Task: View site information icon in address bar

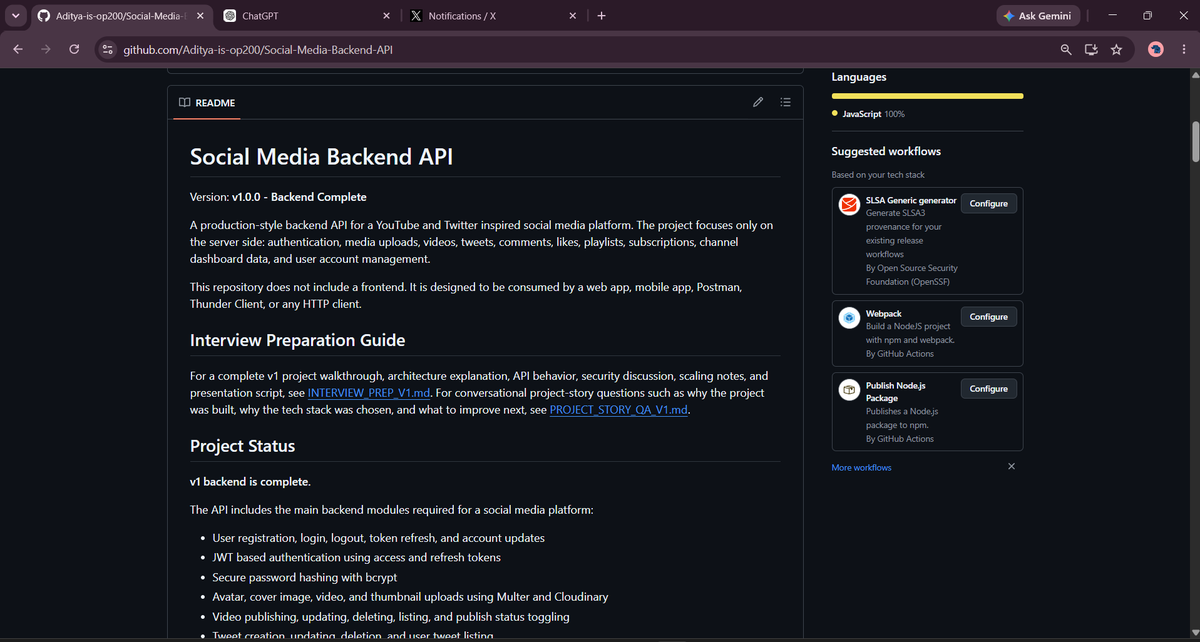Action: (x=108, y=49)
